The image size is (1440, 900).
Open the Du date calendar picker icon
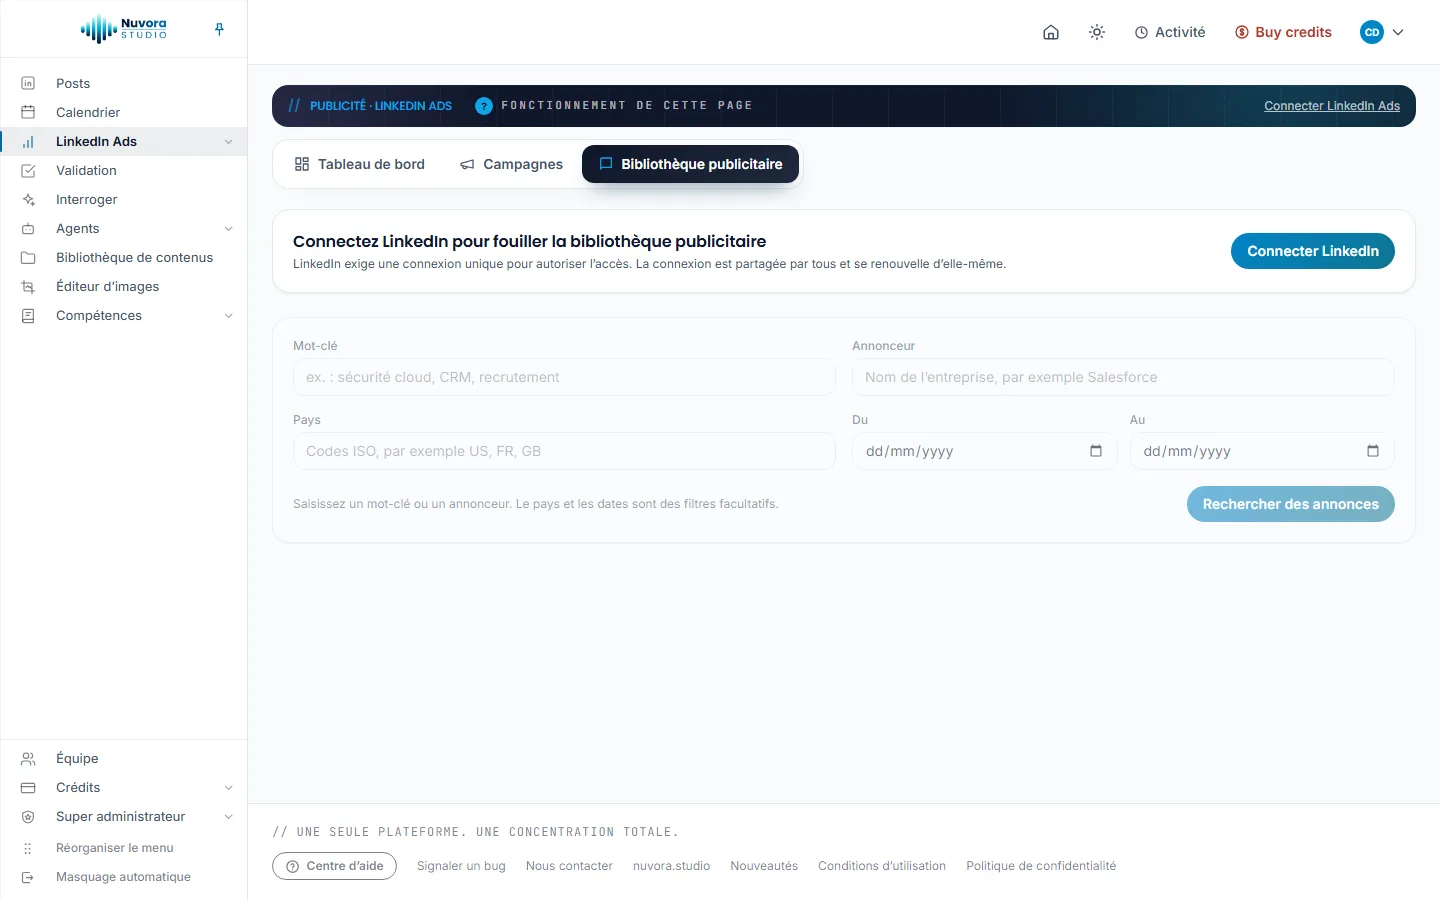1096,451
